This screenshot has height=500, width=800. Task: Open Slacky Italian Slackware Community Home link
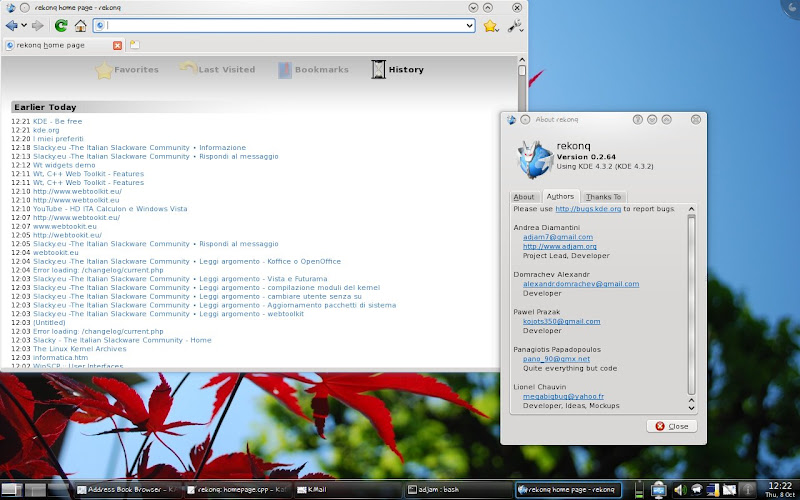click(x=122, y=340)
